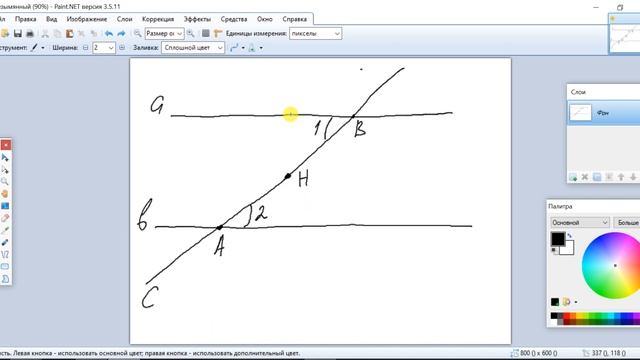Toggle the pixel grid icon
Screen dimensions: 640x360
(206, 33)
